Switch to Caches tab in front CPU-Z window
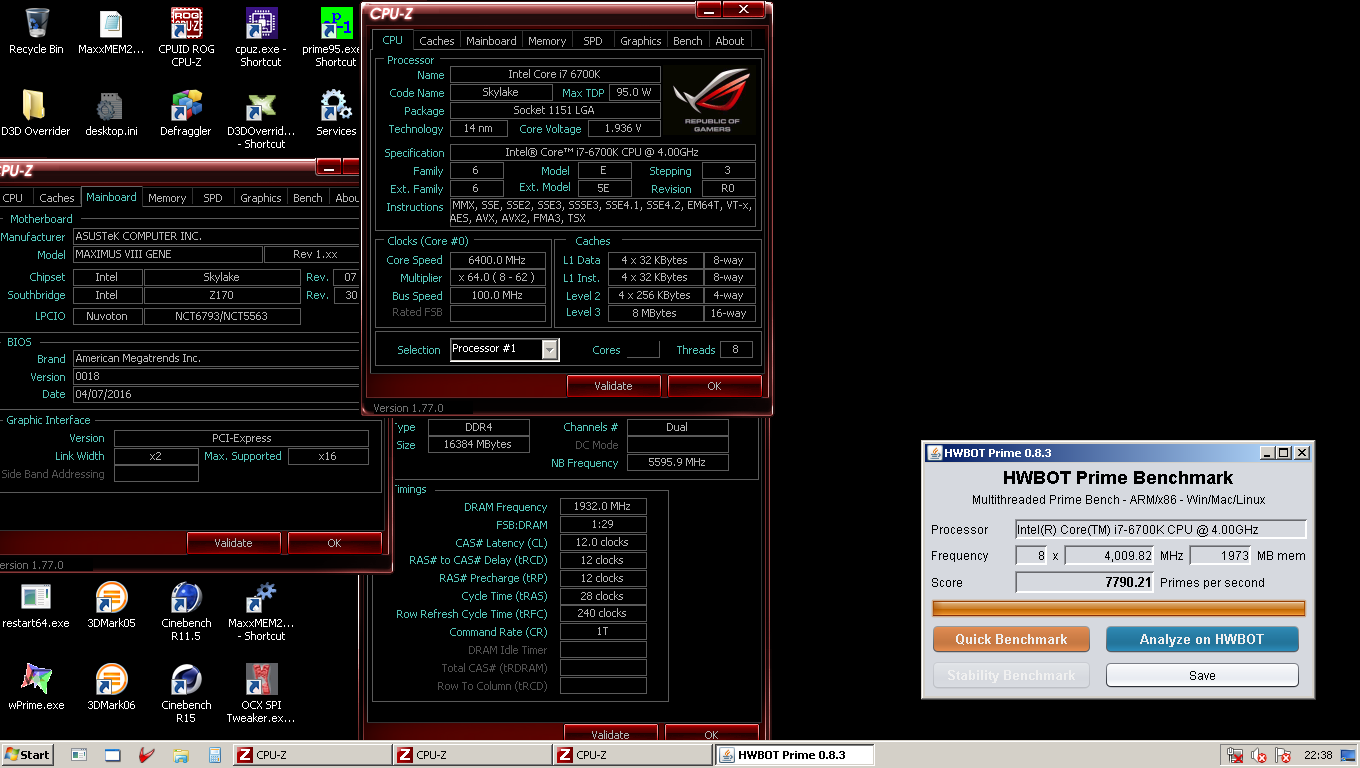 437,41
